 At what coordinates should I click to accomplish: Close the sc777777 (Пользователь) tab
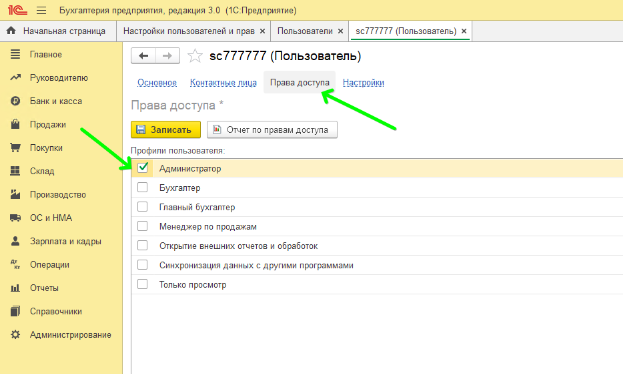(x=464, y=31)
